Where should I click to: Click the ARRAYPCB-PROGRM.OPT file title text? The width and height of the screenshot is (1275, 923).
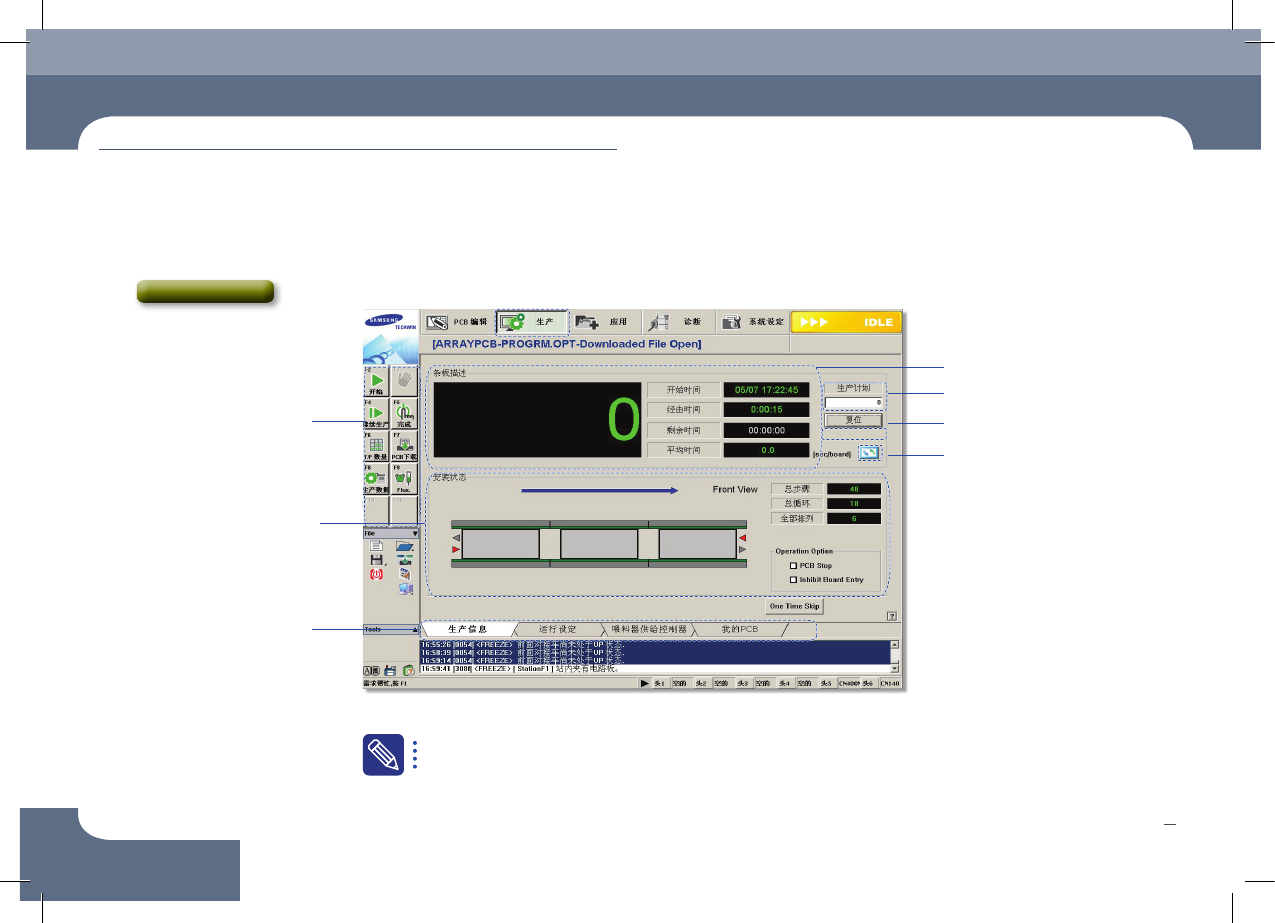tap(567, 344)
